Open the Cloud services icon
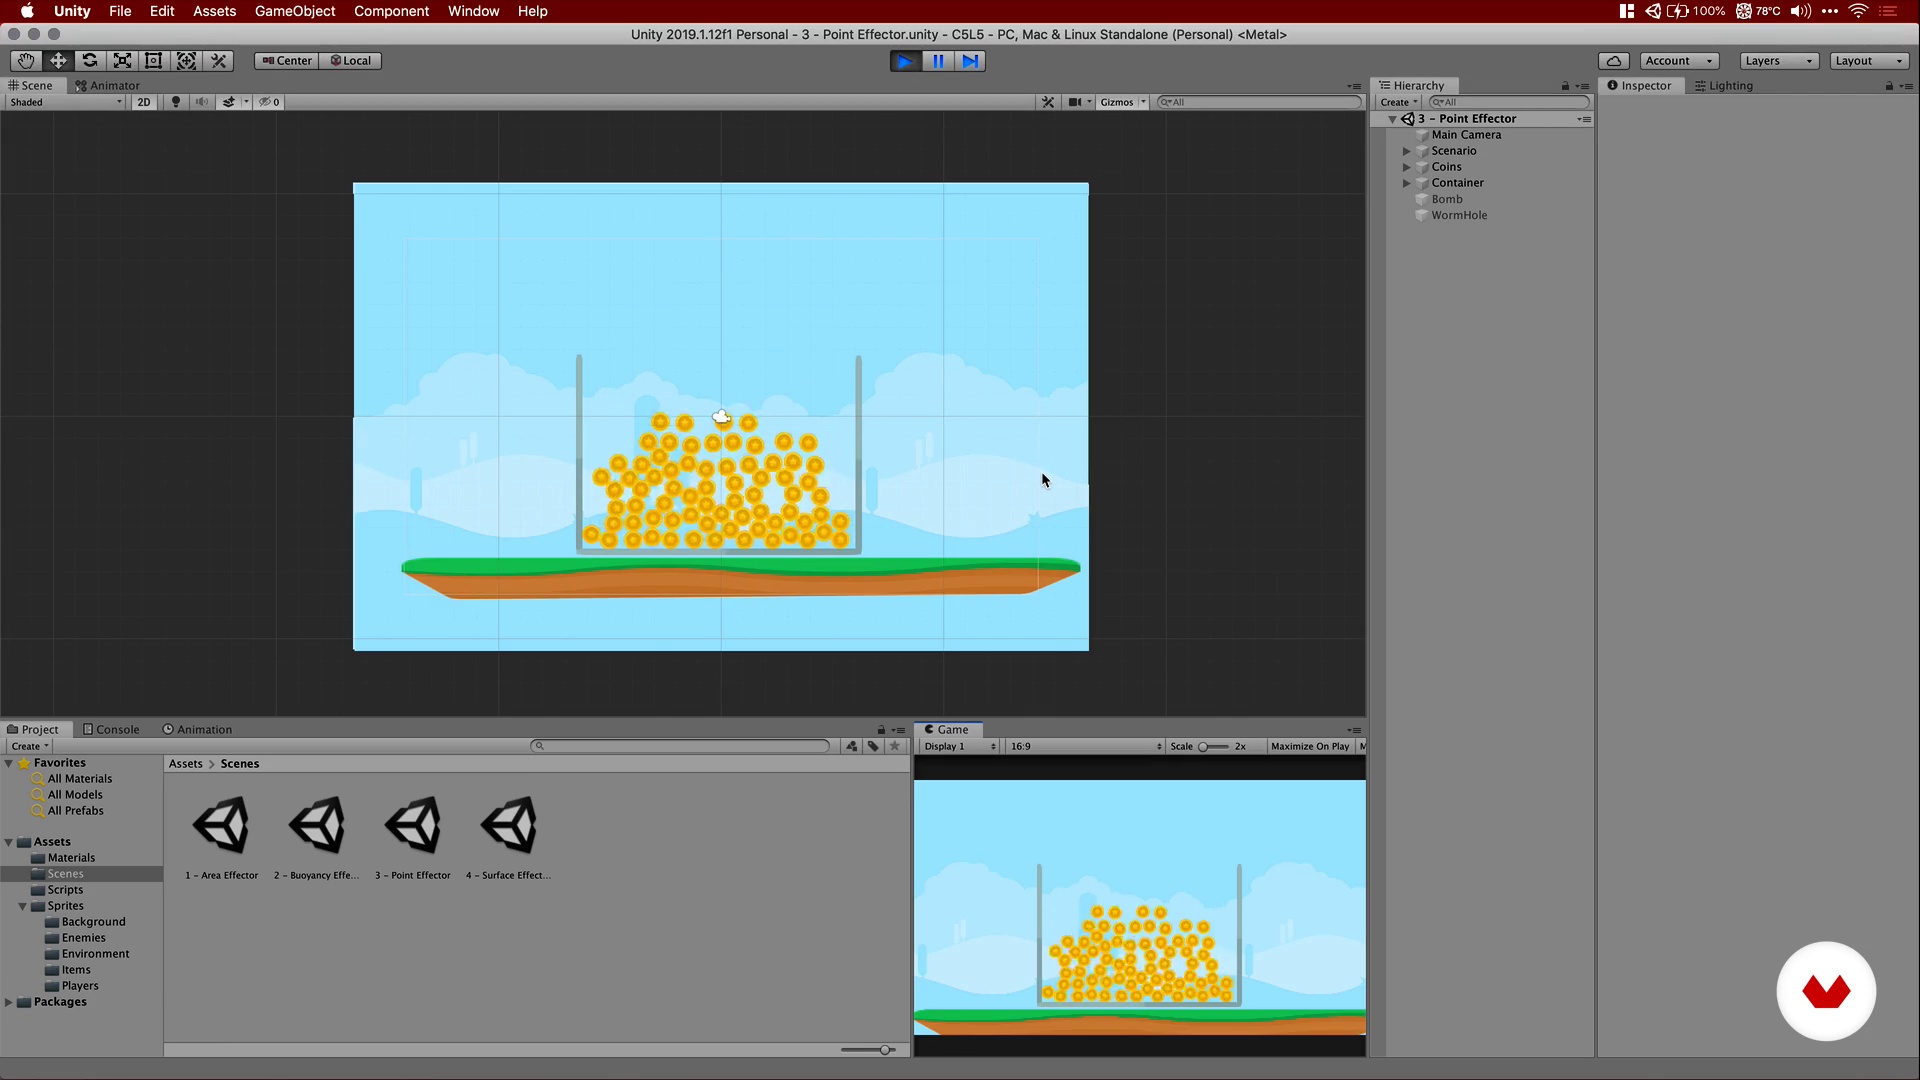1920x1080 pixels. [x=1614, y=61]
